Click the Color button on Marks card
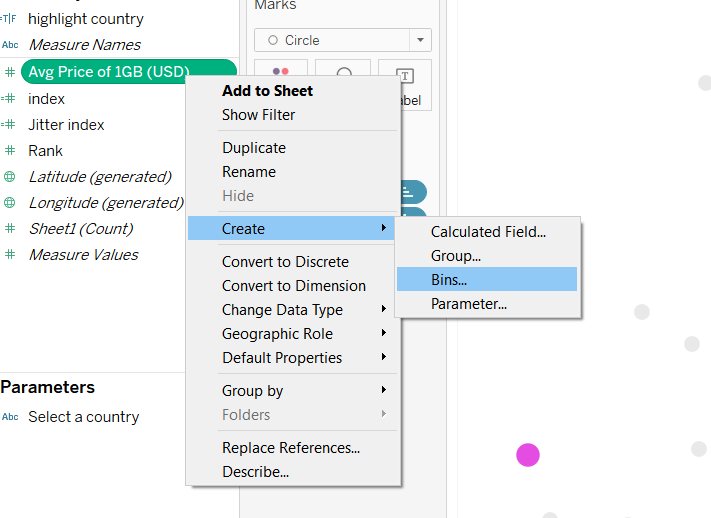The height and width of the screenshot is (518, 711). (x=280, y=78)
